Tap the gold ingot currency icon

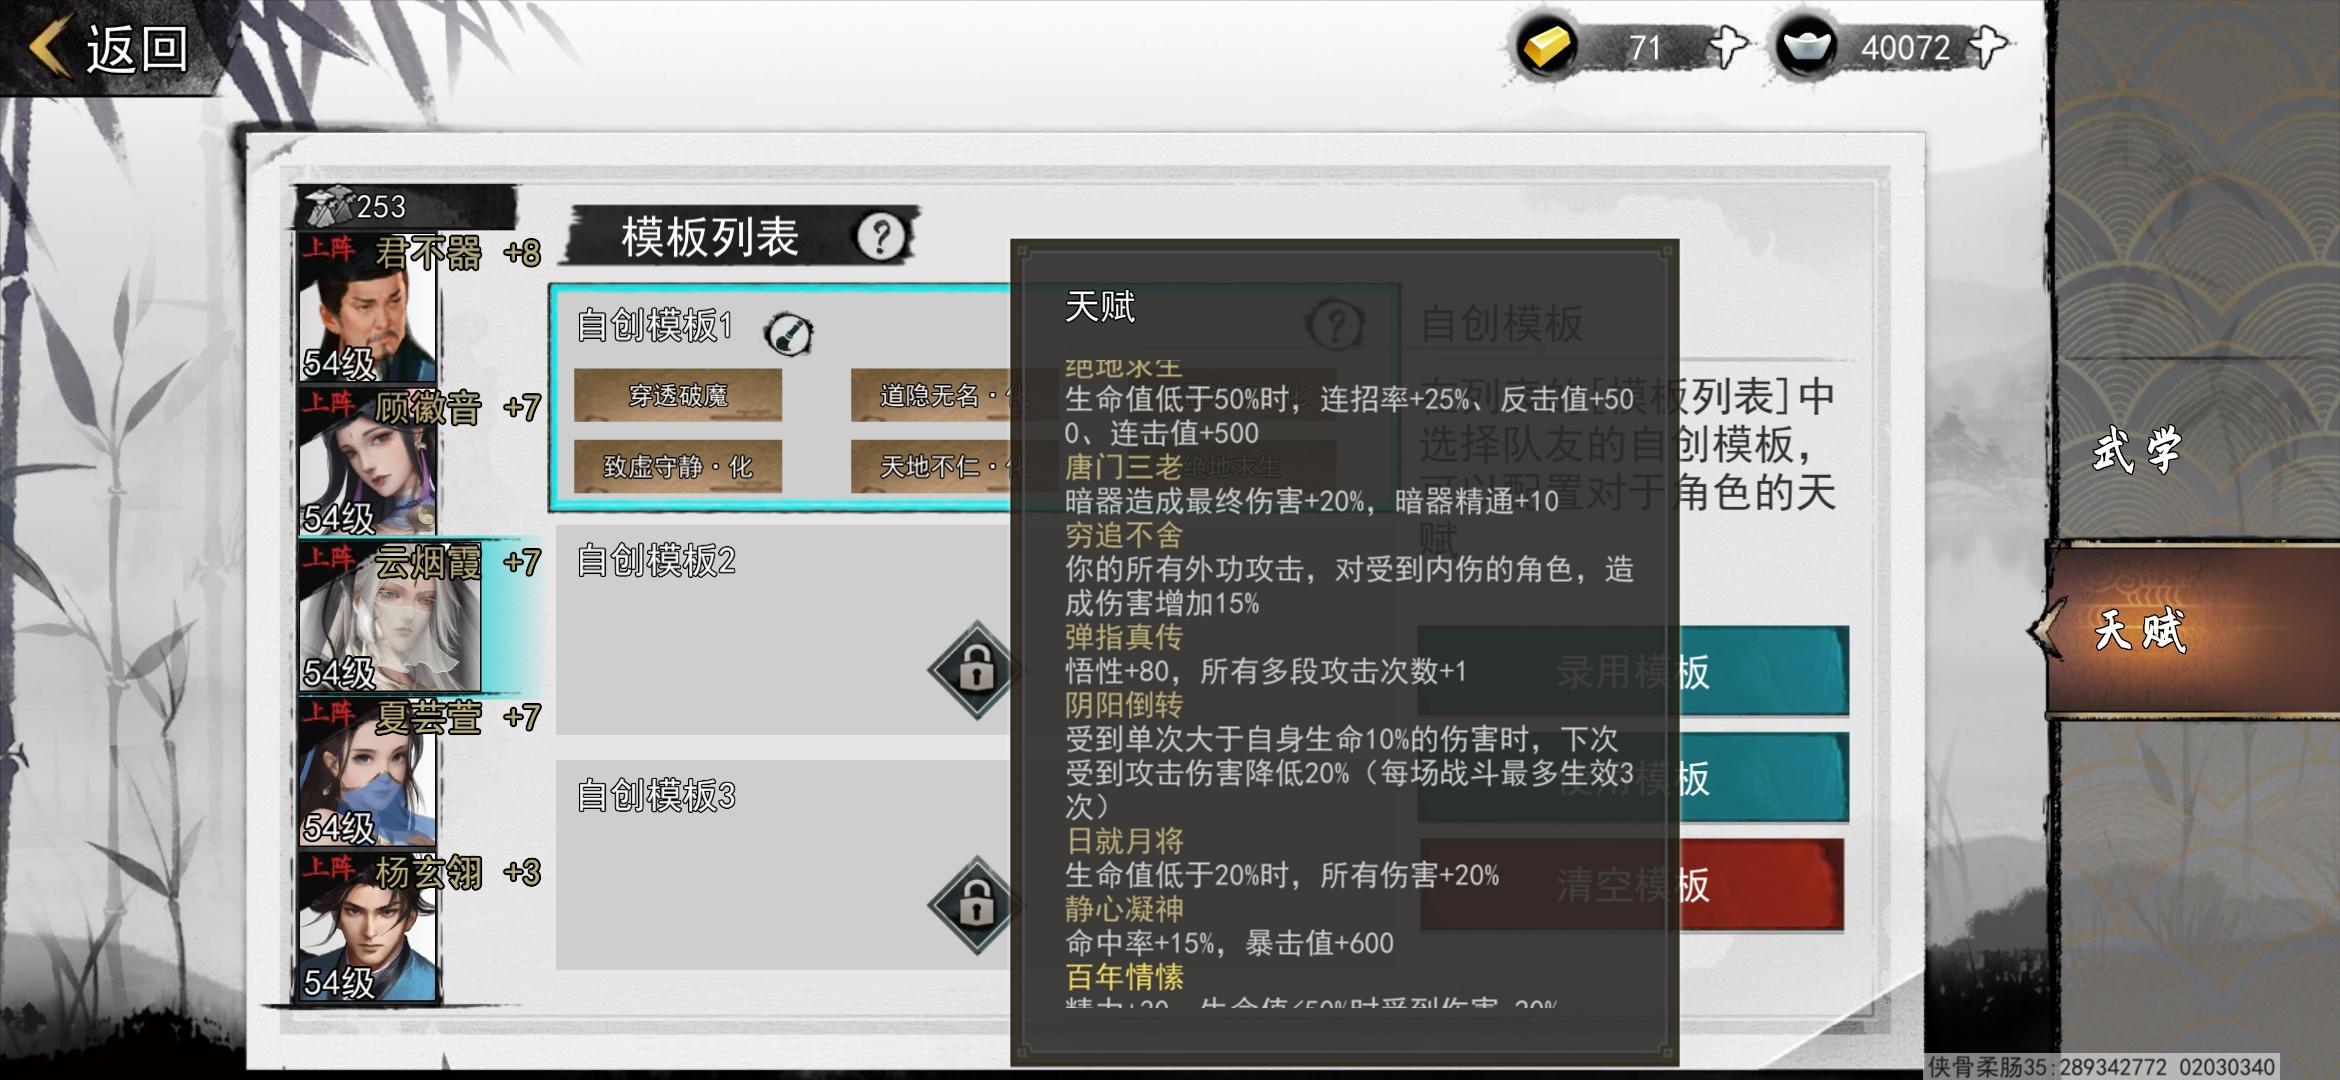[1546, 47]
